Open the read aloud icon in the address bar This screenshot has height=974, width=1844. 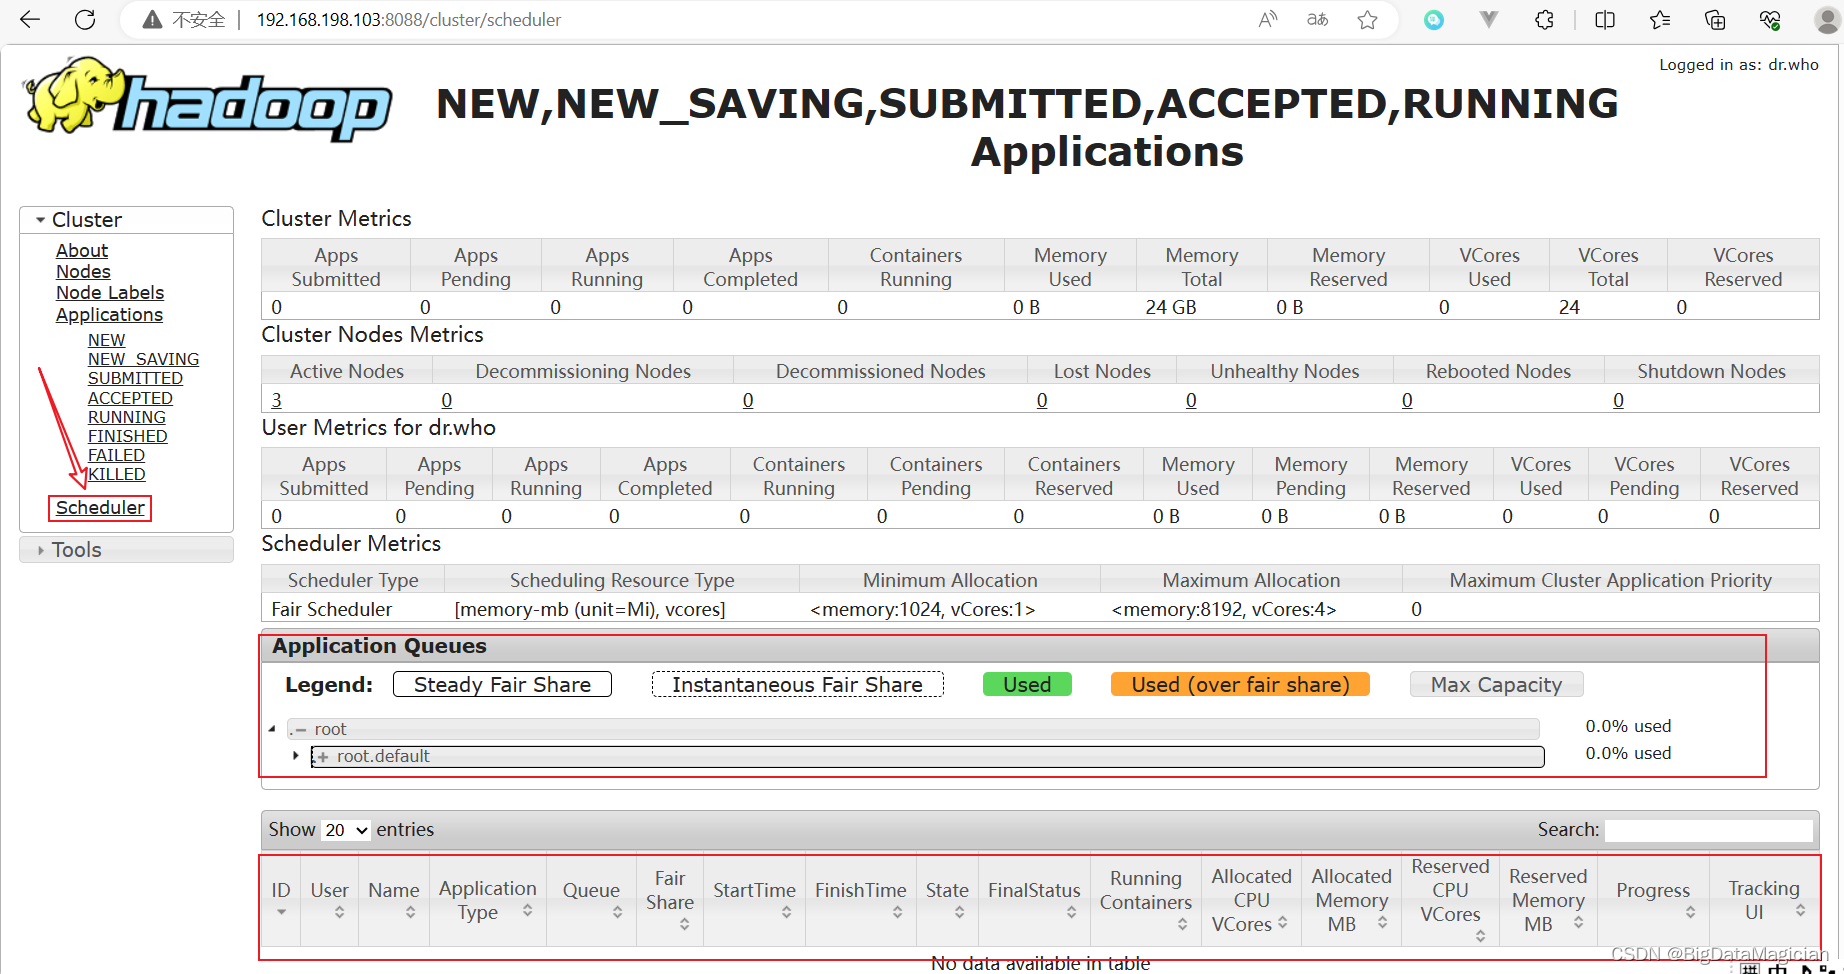(x=1268, y=19)
